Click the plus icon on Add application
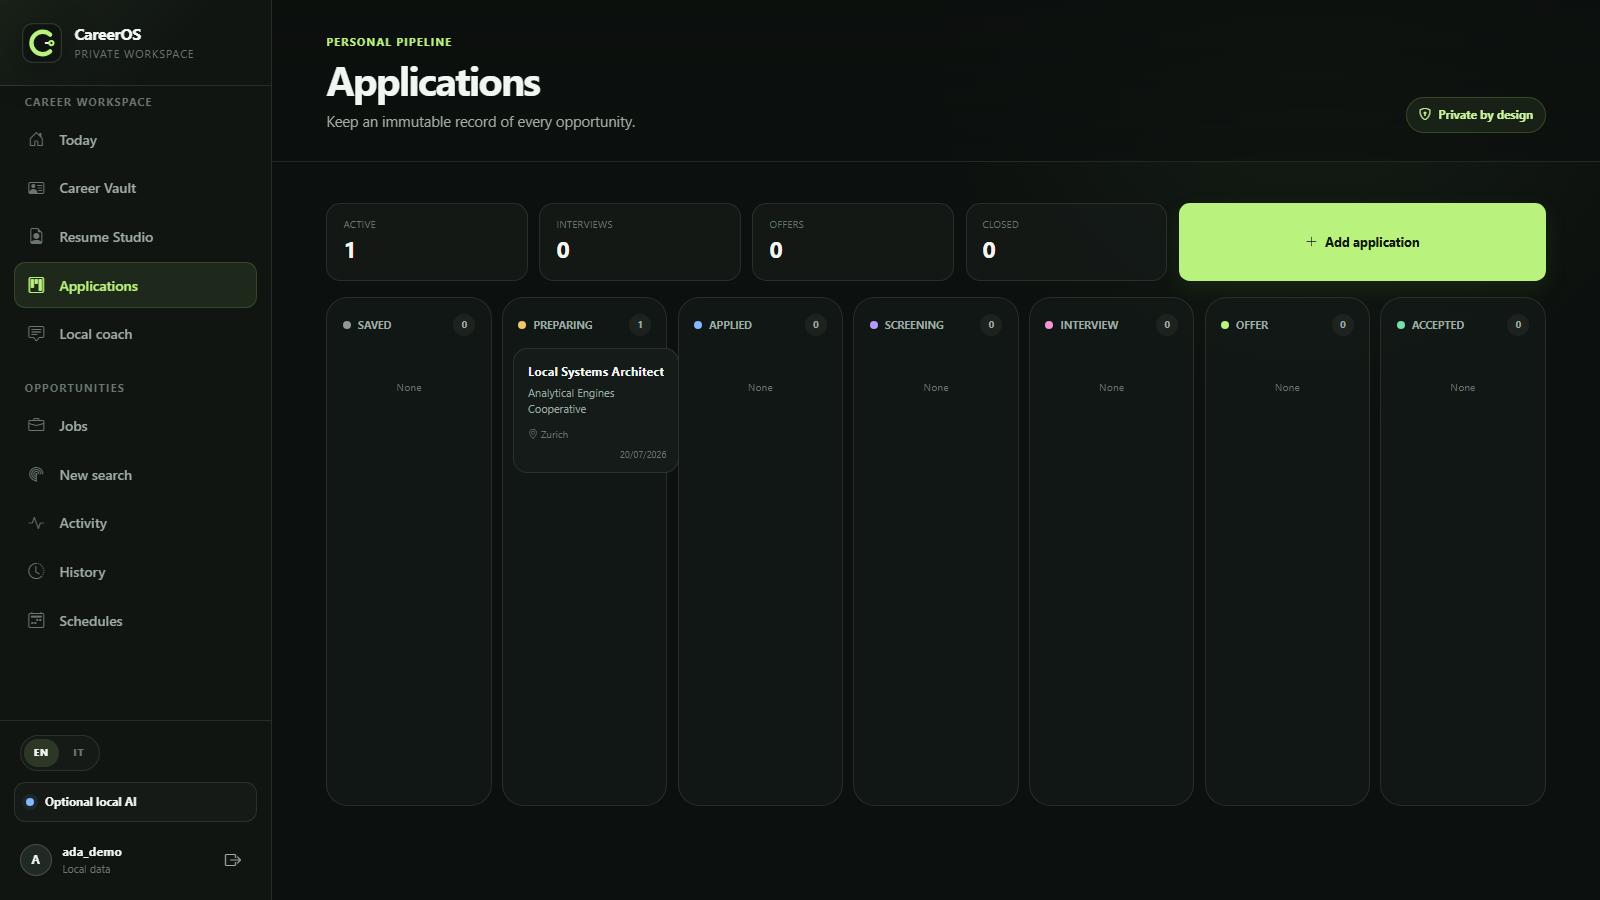 tap(1311, 242)
